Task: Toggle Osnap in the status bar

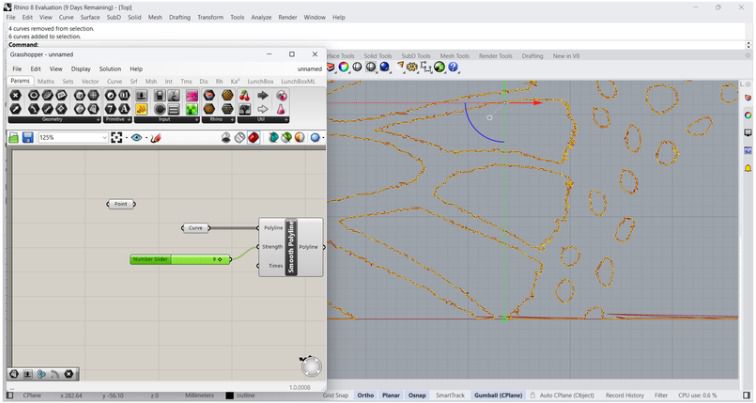Action: click(x=417, y=395)
